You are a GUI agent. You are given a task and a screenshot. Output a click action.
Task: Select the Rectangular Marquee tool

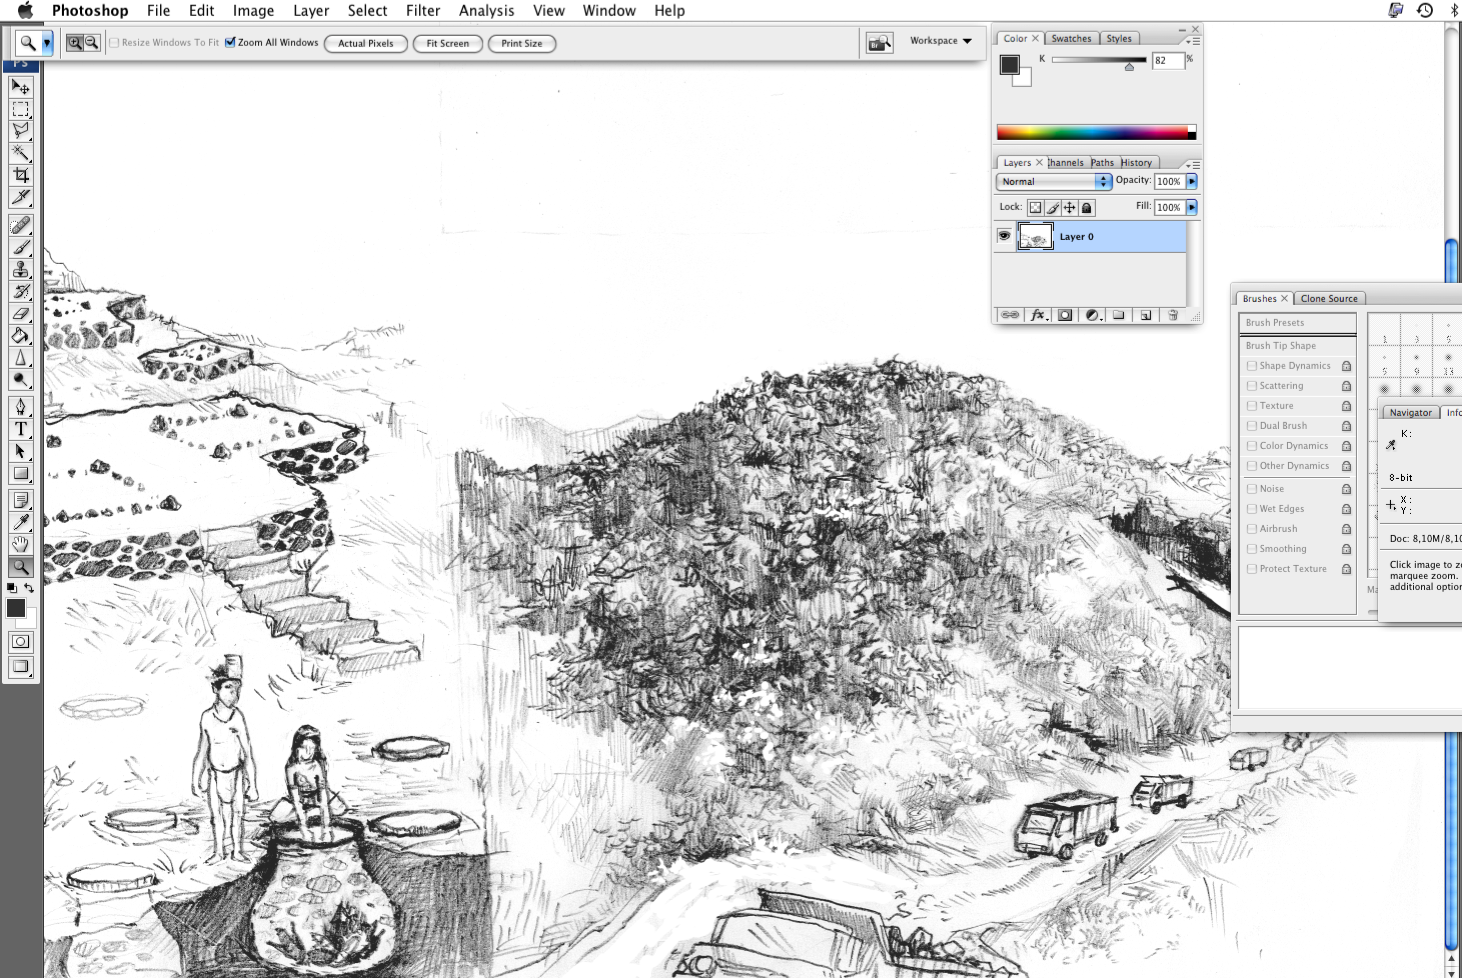pos(21,109)
